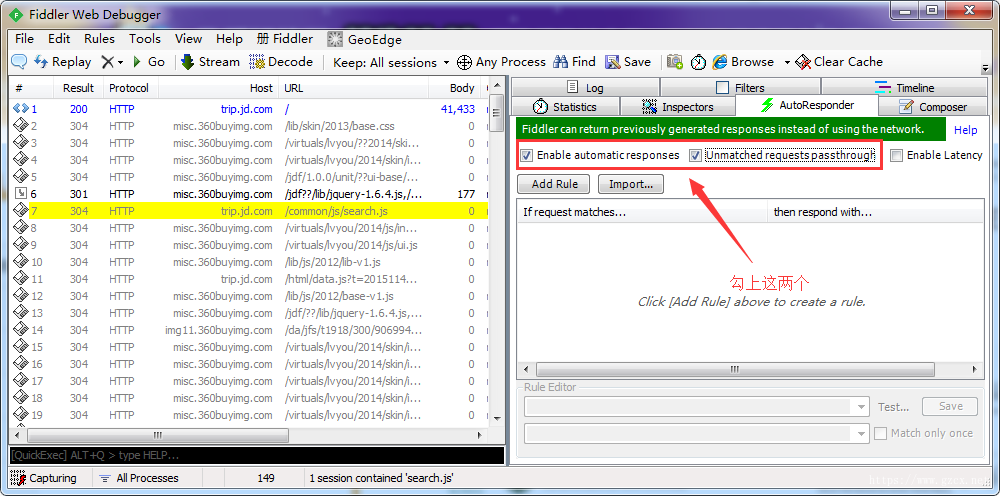Select session 1 trip.jd.com row
This screenshot has height=496, width=1000.
(x=249, y=109)
